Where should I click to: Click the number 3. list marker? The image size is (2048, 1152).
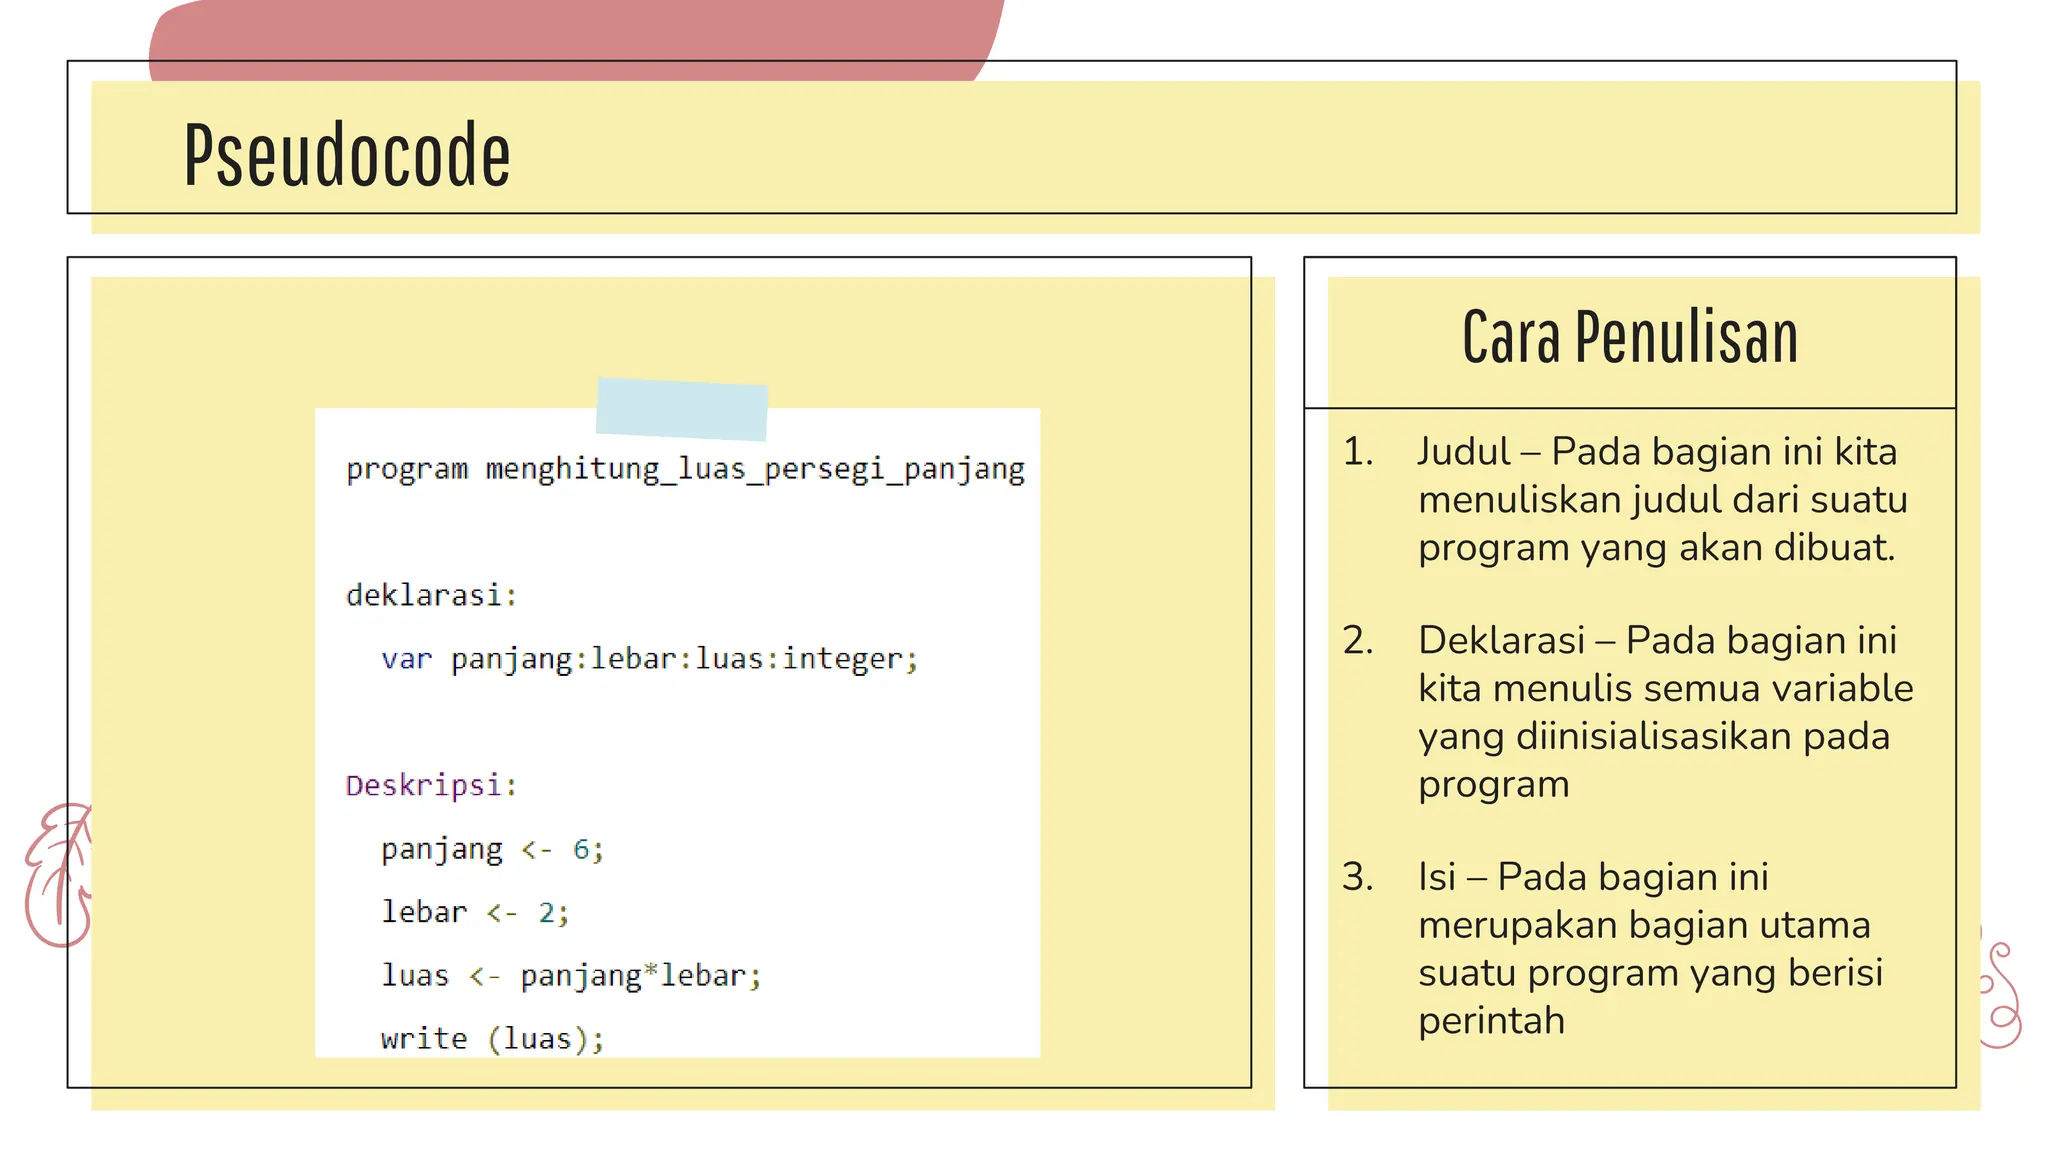[x=1358, y=877]
